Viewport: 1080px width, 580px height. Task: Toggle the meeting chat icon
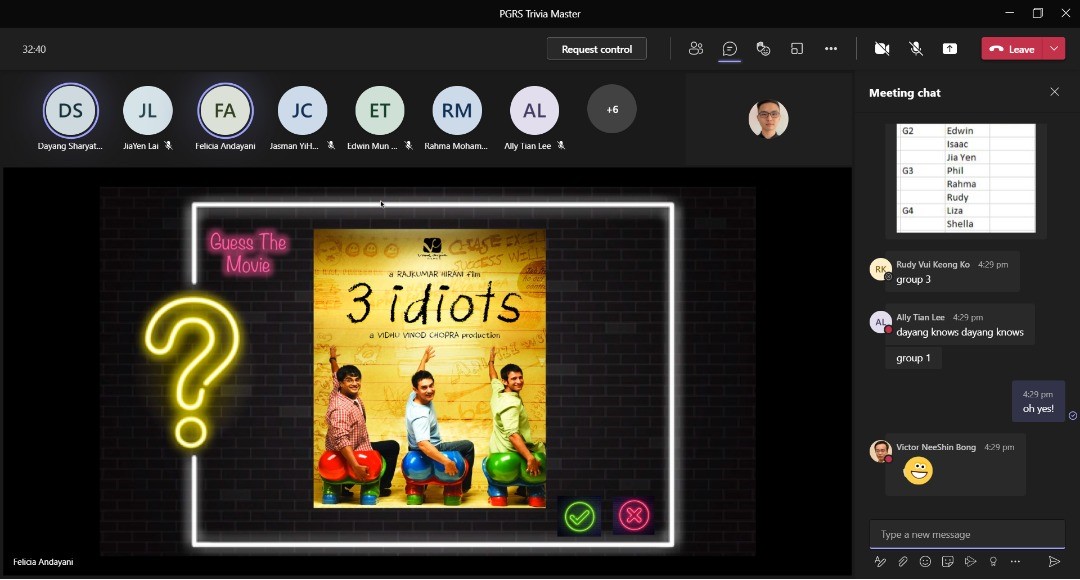(729, 48)
